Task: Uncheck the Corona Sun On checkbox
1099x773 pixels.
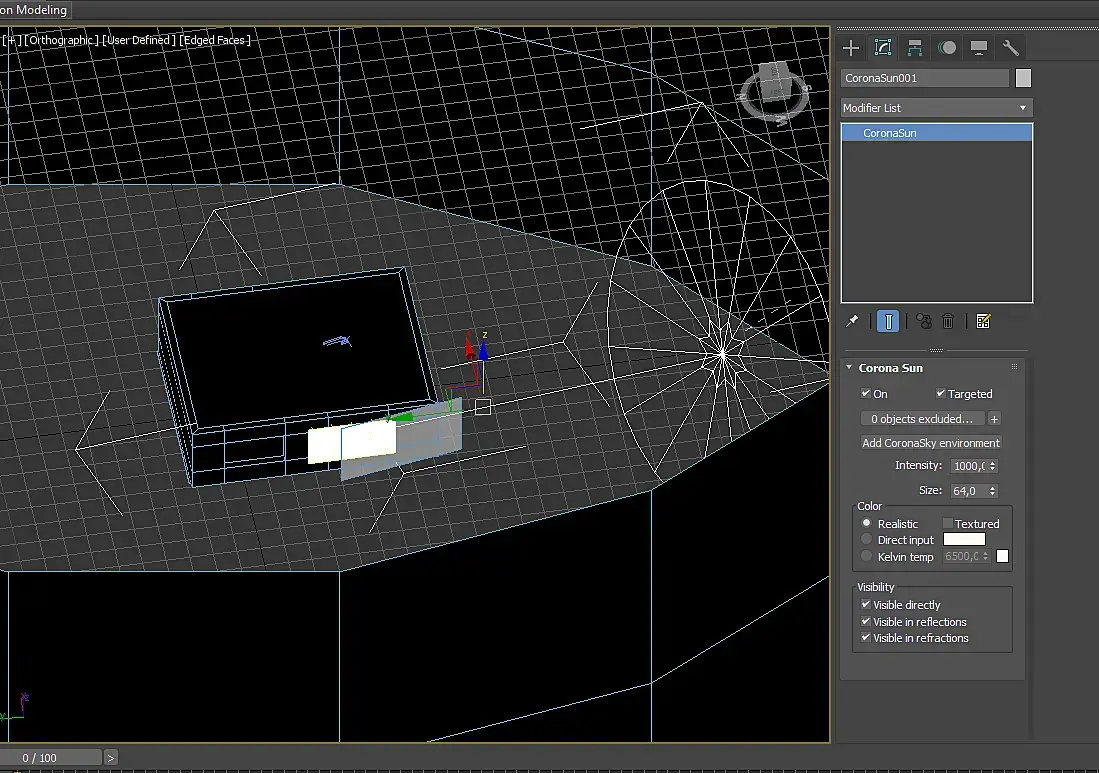Action: click(x=866, y=394)
